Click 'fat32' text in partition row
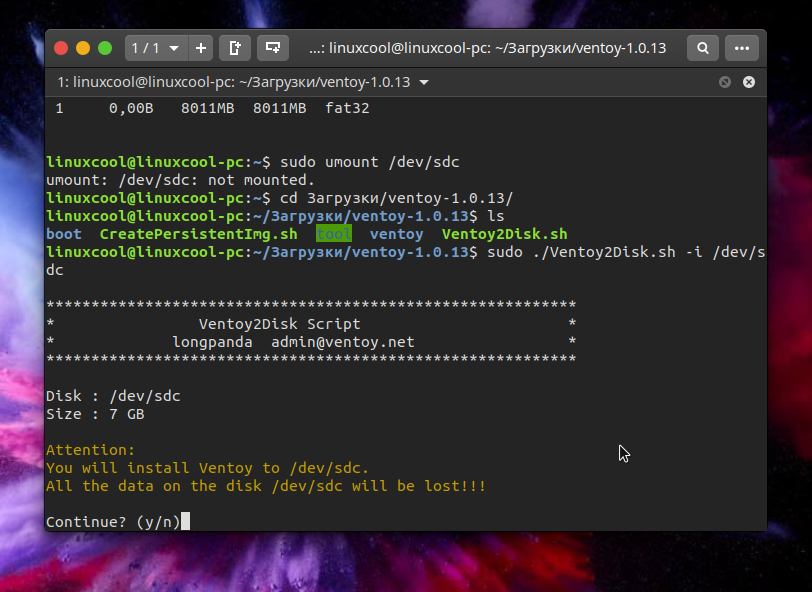Viewport: 812px width, 592px height. click(347, 108)
